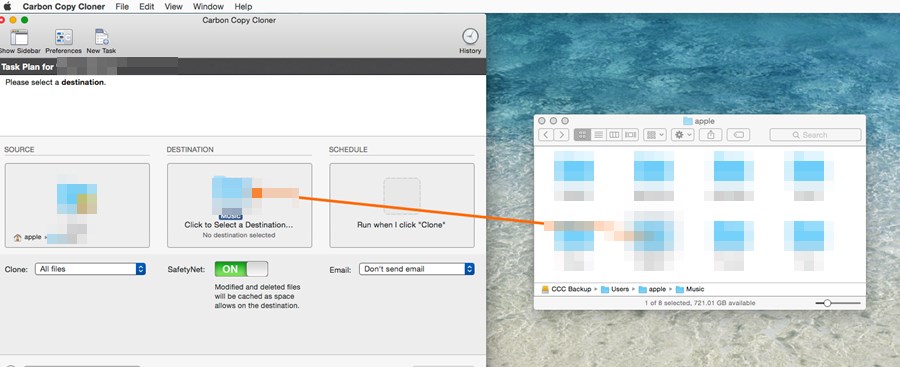The image size is (900, 367).
Task: Click to Select a Destination box
Action: tap(239, 205)
